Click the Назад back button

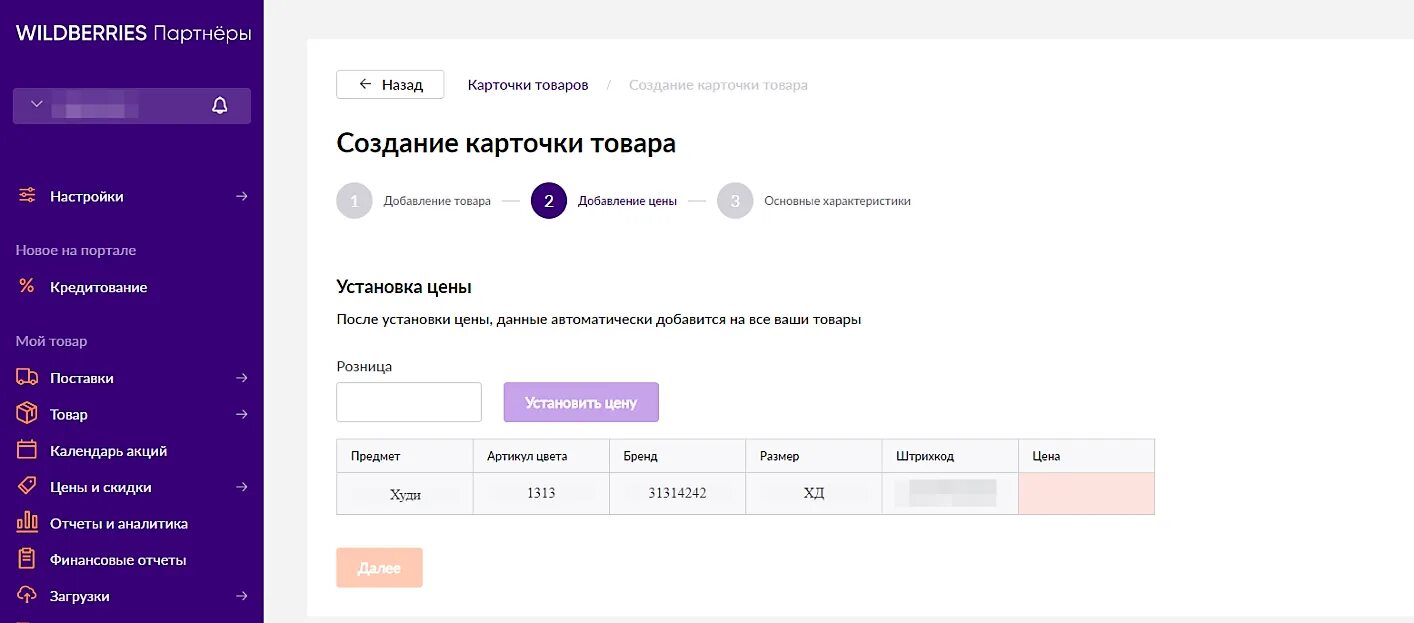coord(390,85)
